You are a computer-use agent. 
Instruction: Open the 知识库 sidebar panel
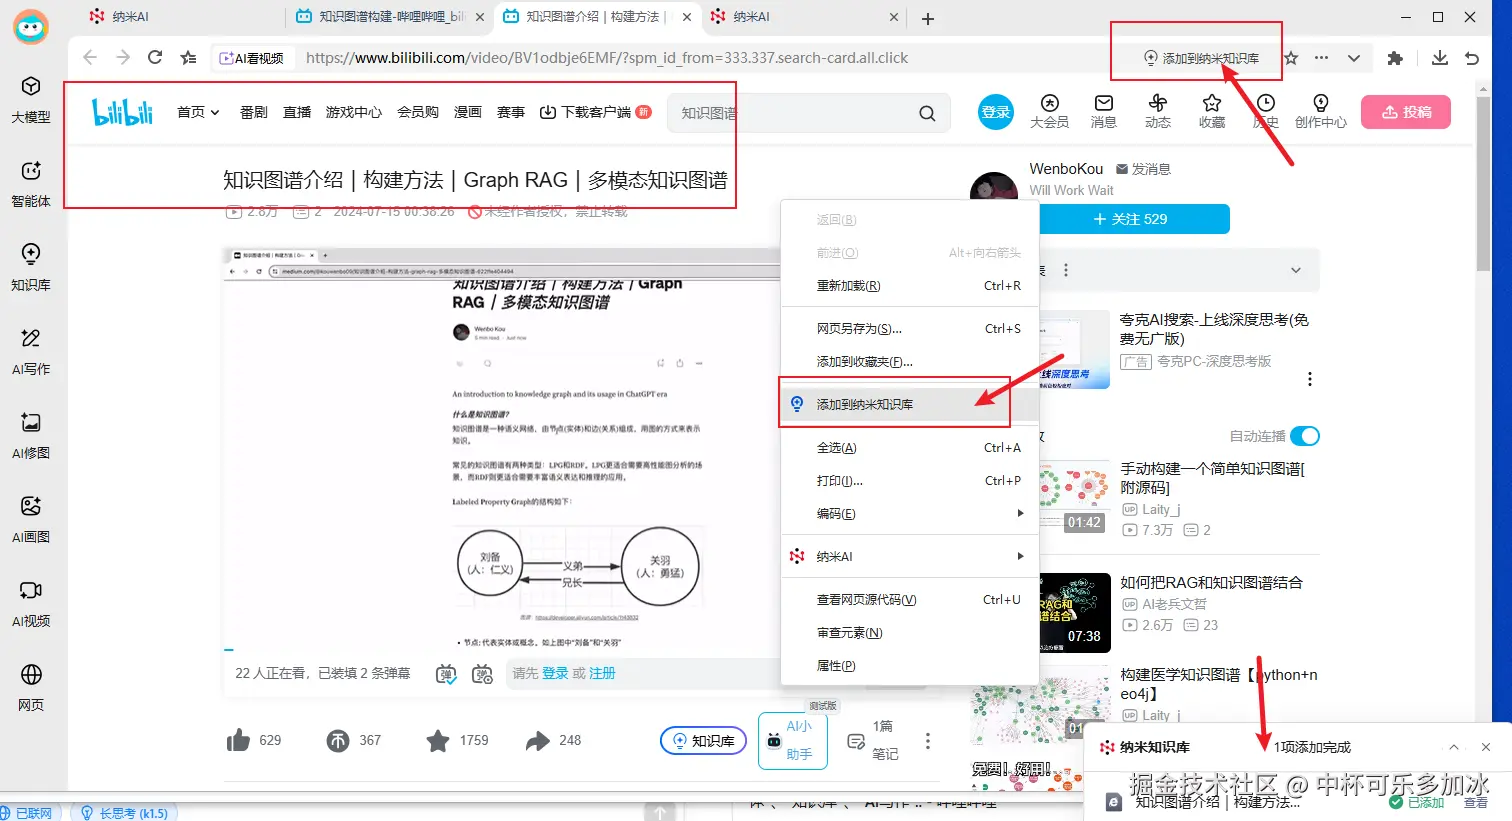click(31, 268)
